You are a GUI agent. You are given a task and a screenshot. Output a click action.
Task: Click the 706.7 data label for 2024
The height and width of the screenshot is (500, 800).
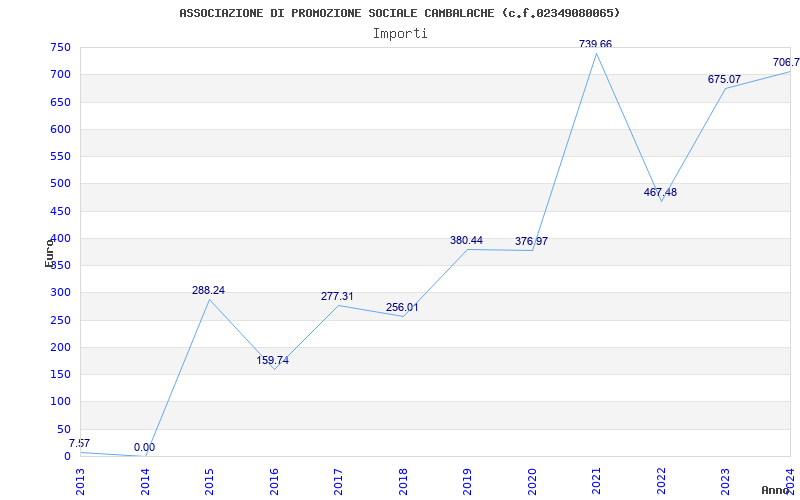(x=786, y=63)
